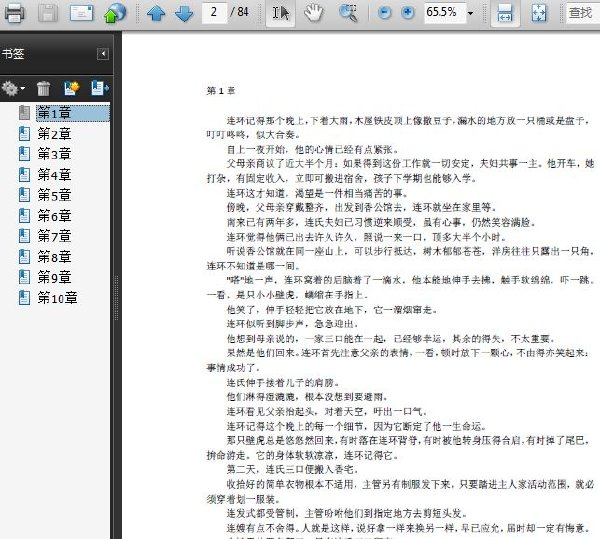Click the bookmark page icon beside 第3章
Image resolution: width=600 pixels, height=539 pixels.
(x=24, y=154)
